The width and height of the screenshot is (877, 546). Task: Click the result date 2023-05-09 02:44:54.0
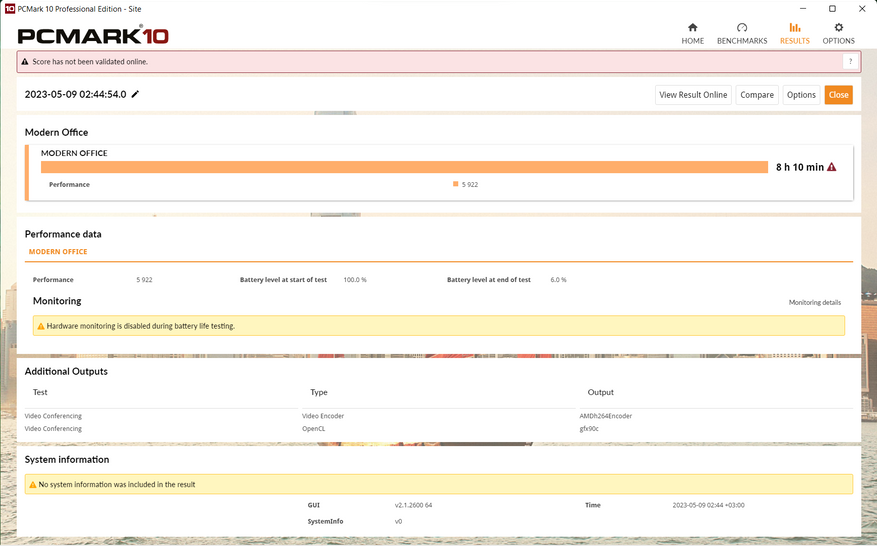tap(76, 94)
